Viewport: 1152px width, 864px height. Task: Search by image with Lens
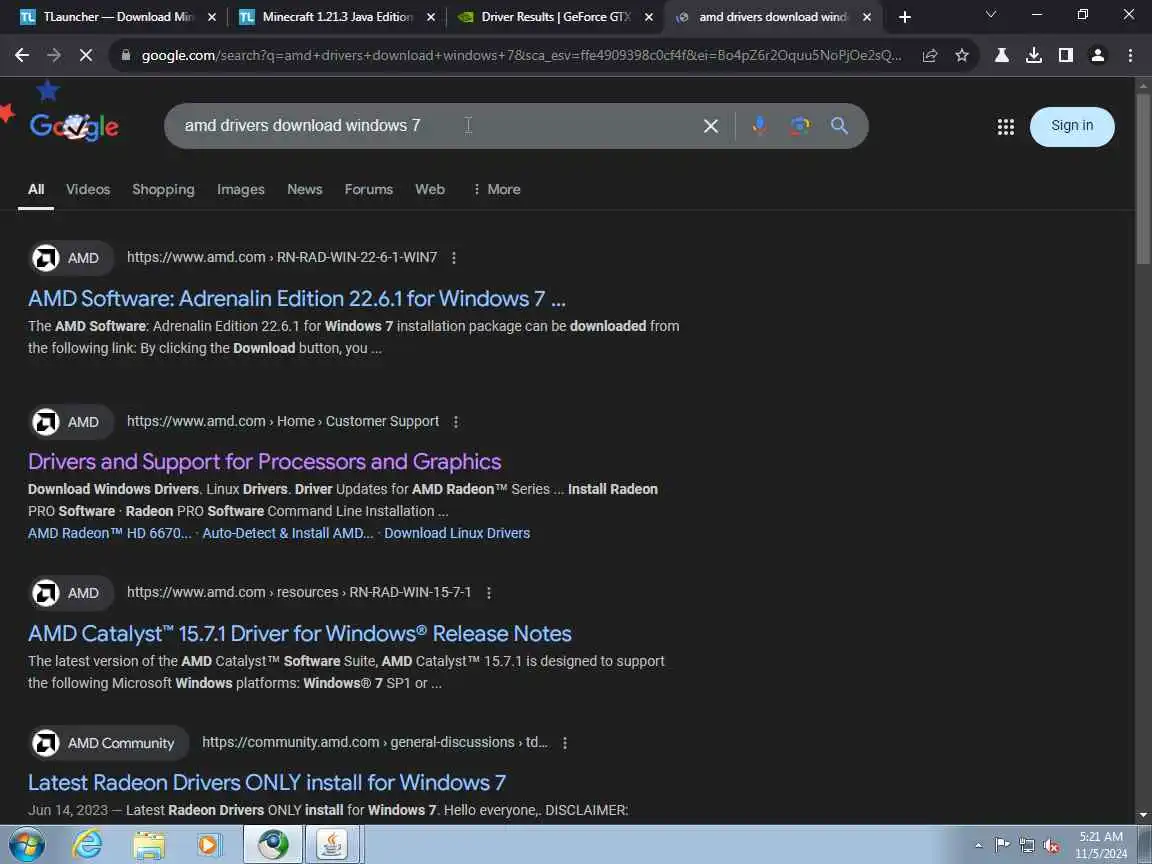tap(799, 126)
